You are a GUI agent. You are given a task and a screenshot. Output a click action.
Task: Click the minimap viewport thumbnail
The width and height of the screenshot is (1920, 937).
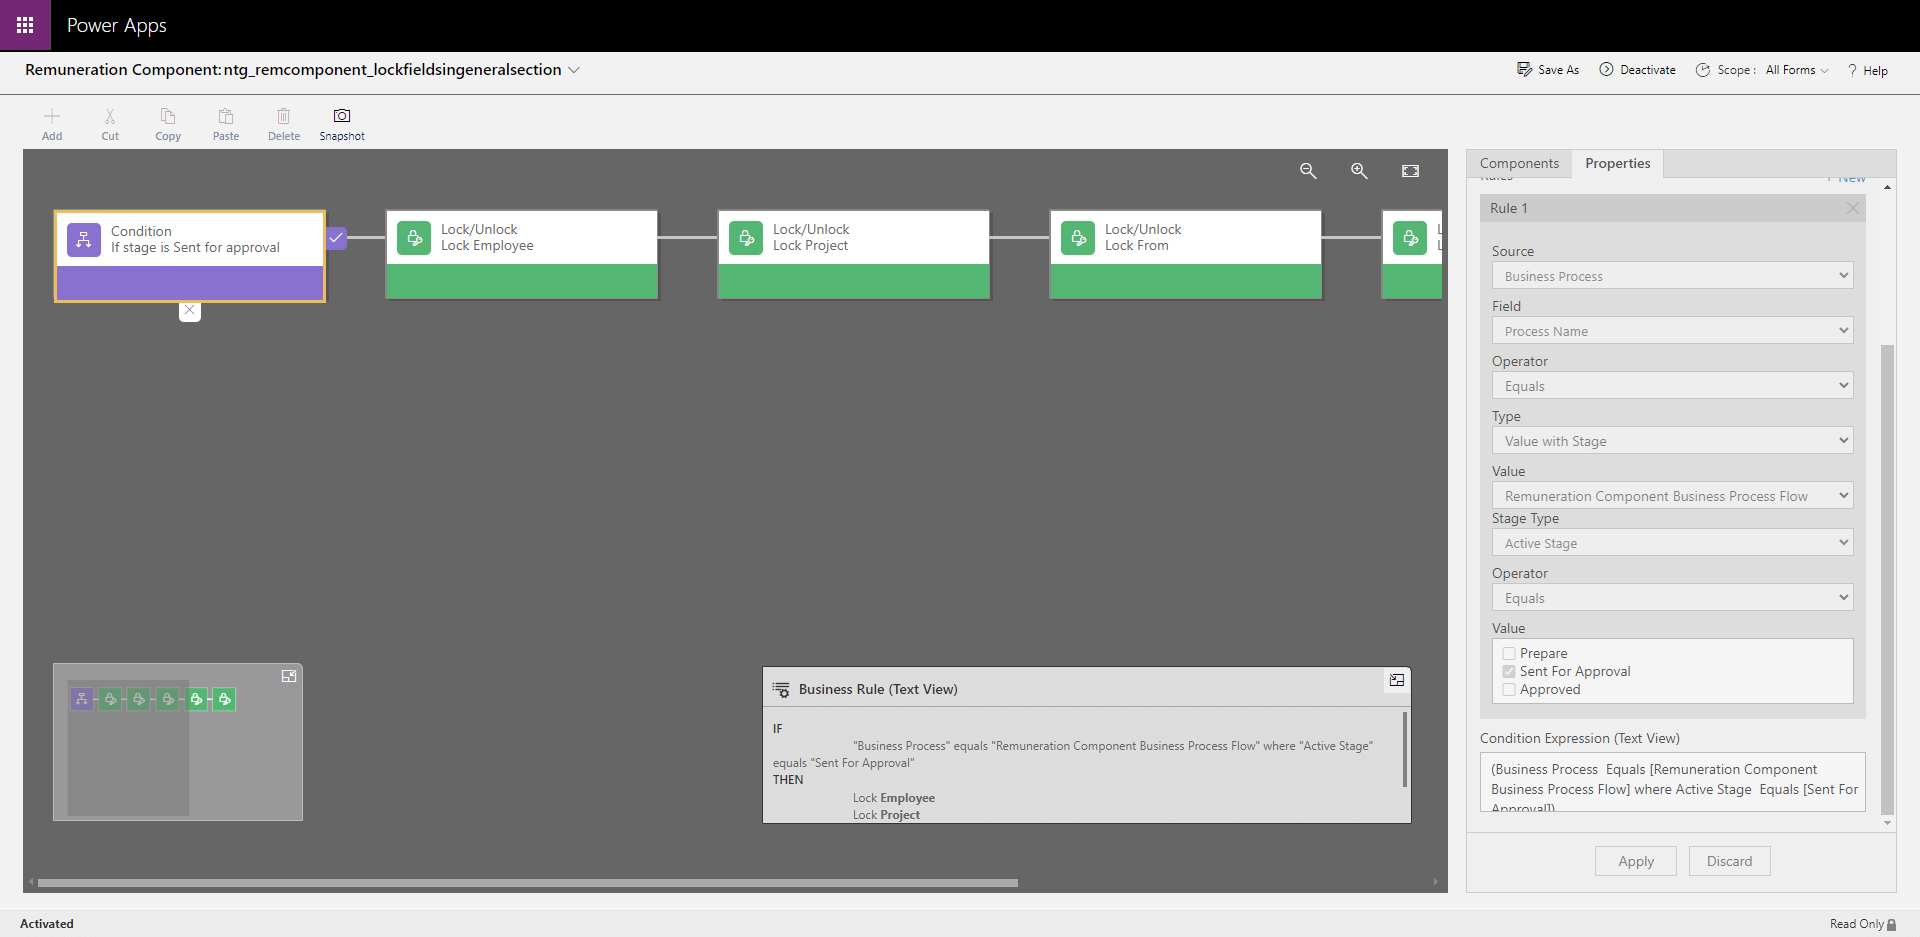tap(128, 748)
